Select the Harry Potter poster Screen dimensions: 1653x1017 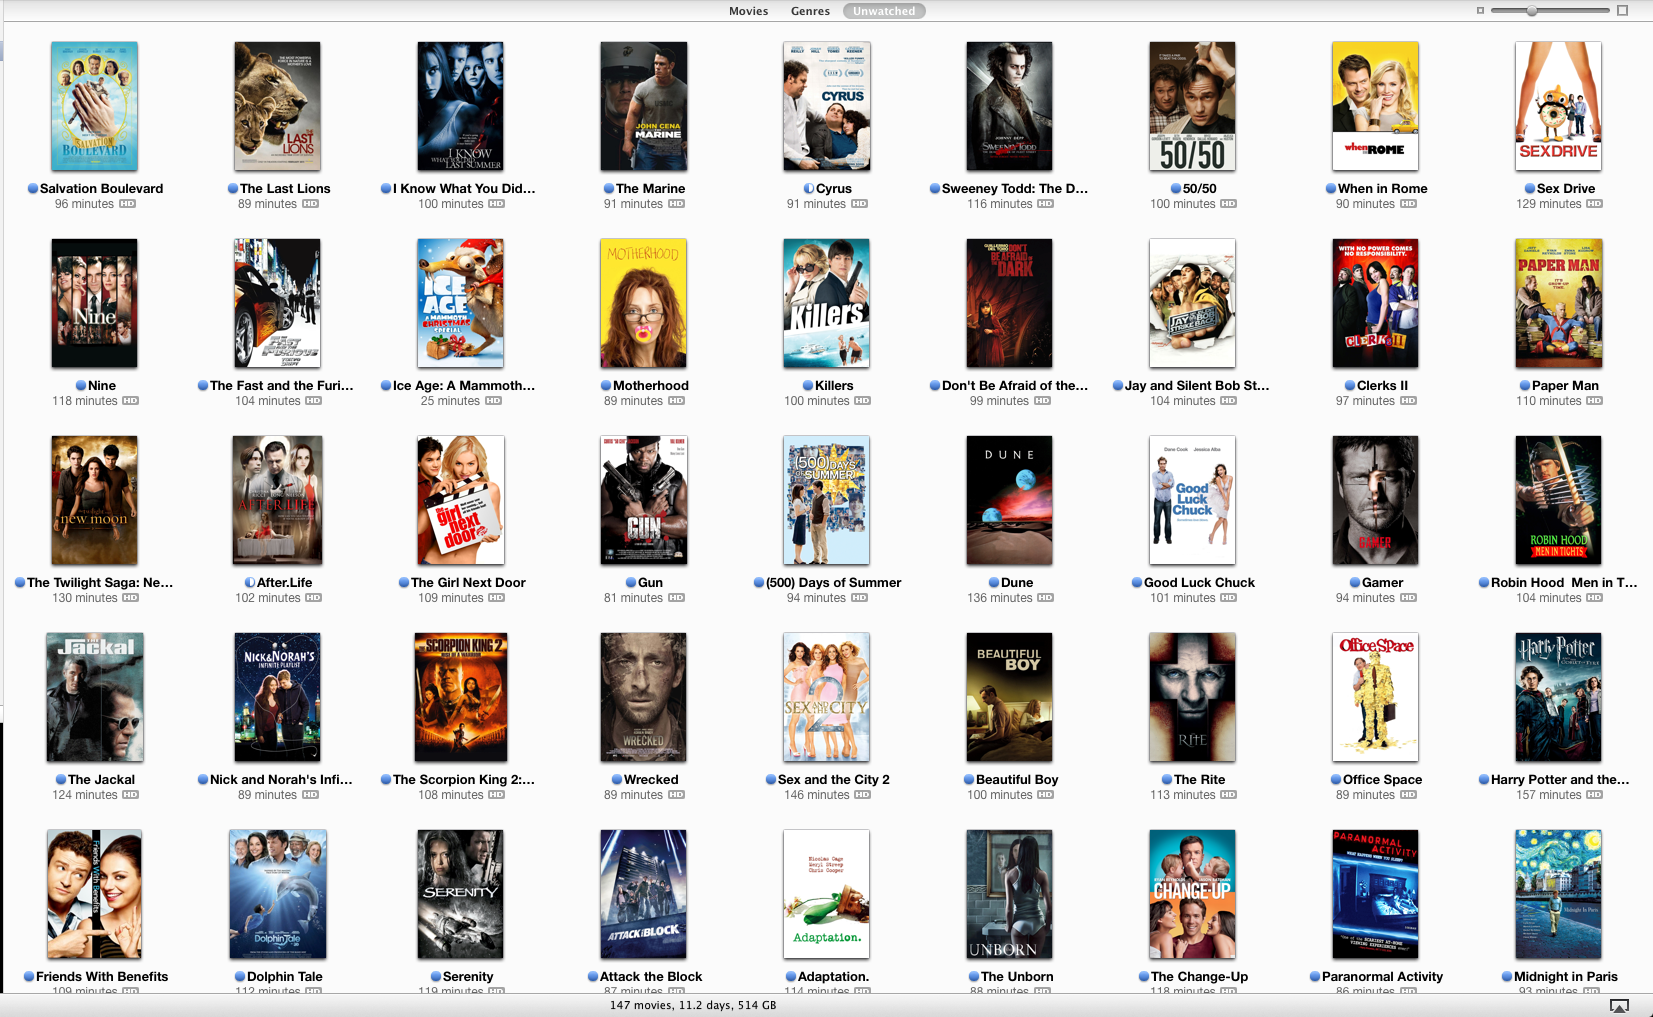point(1558,697)
